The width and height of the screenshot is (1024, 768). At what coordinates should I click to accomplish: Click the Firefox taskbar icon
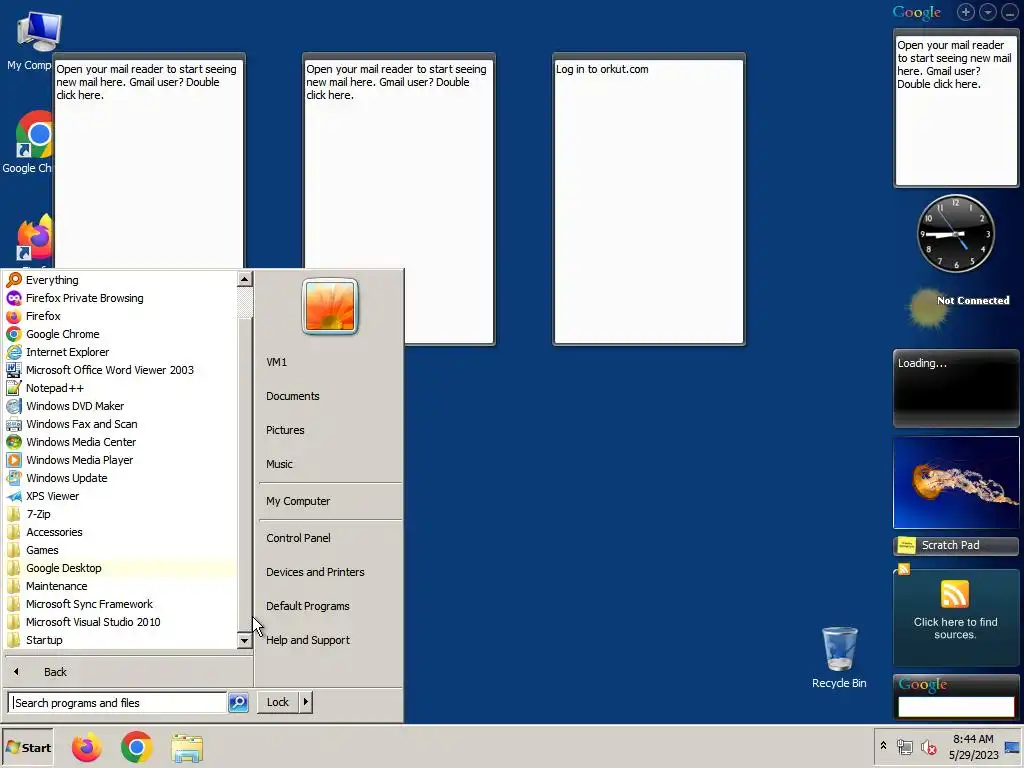pos(86,747)
